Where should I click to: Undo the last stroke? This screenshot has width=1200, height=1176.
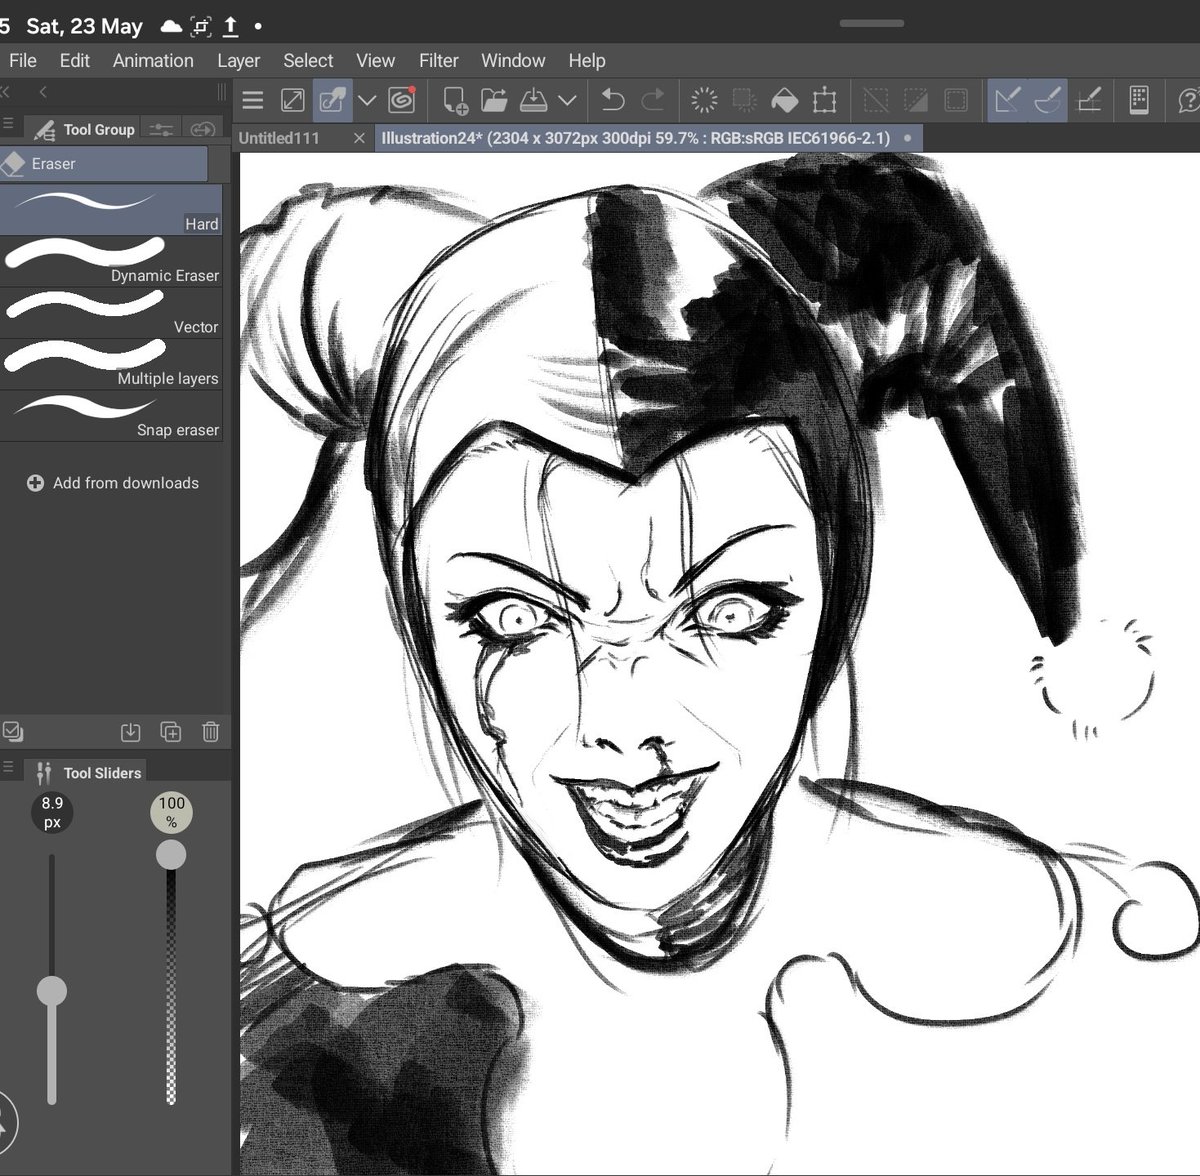(613, 100)
